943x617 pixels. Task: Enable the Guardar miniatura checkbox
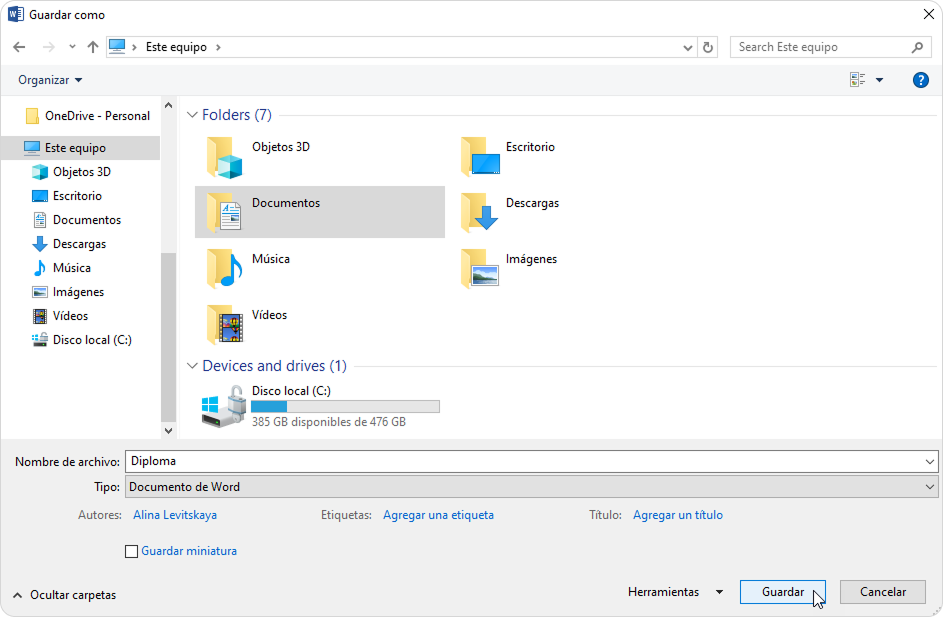131,551
